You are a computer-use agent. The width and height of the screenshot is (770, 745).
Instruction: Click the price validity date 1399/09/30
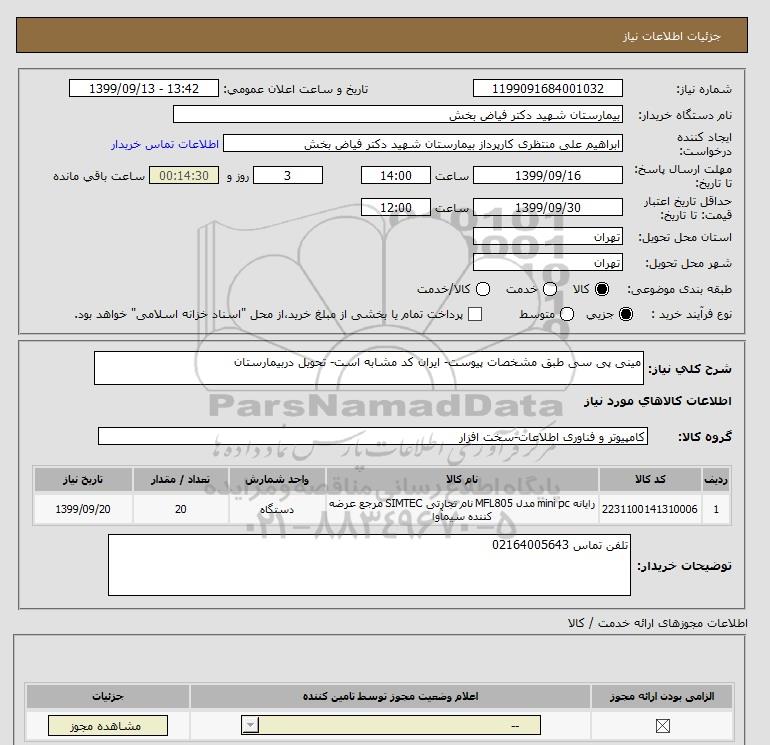tap(548, 207)
